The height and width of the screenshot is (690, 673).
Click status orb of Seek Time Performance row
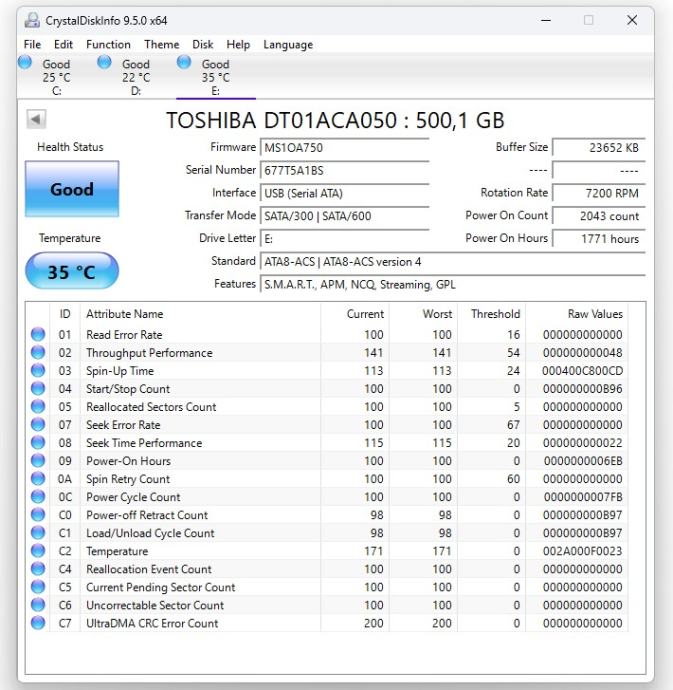coord(38,443)
